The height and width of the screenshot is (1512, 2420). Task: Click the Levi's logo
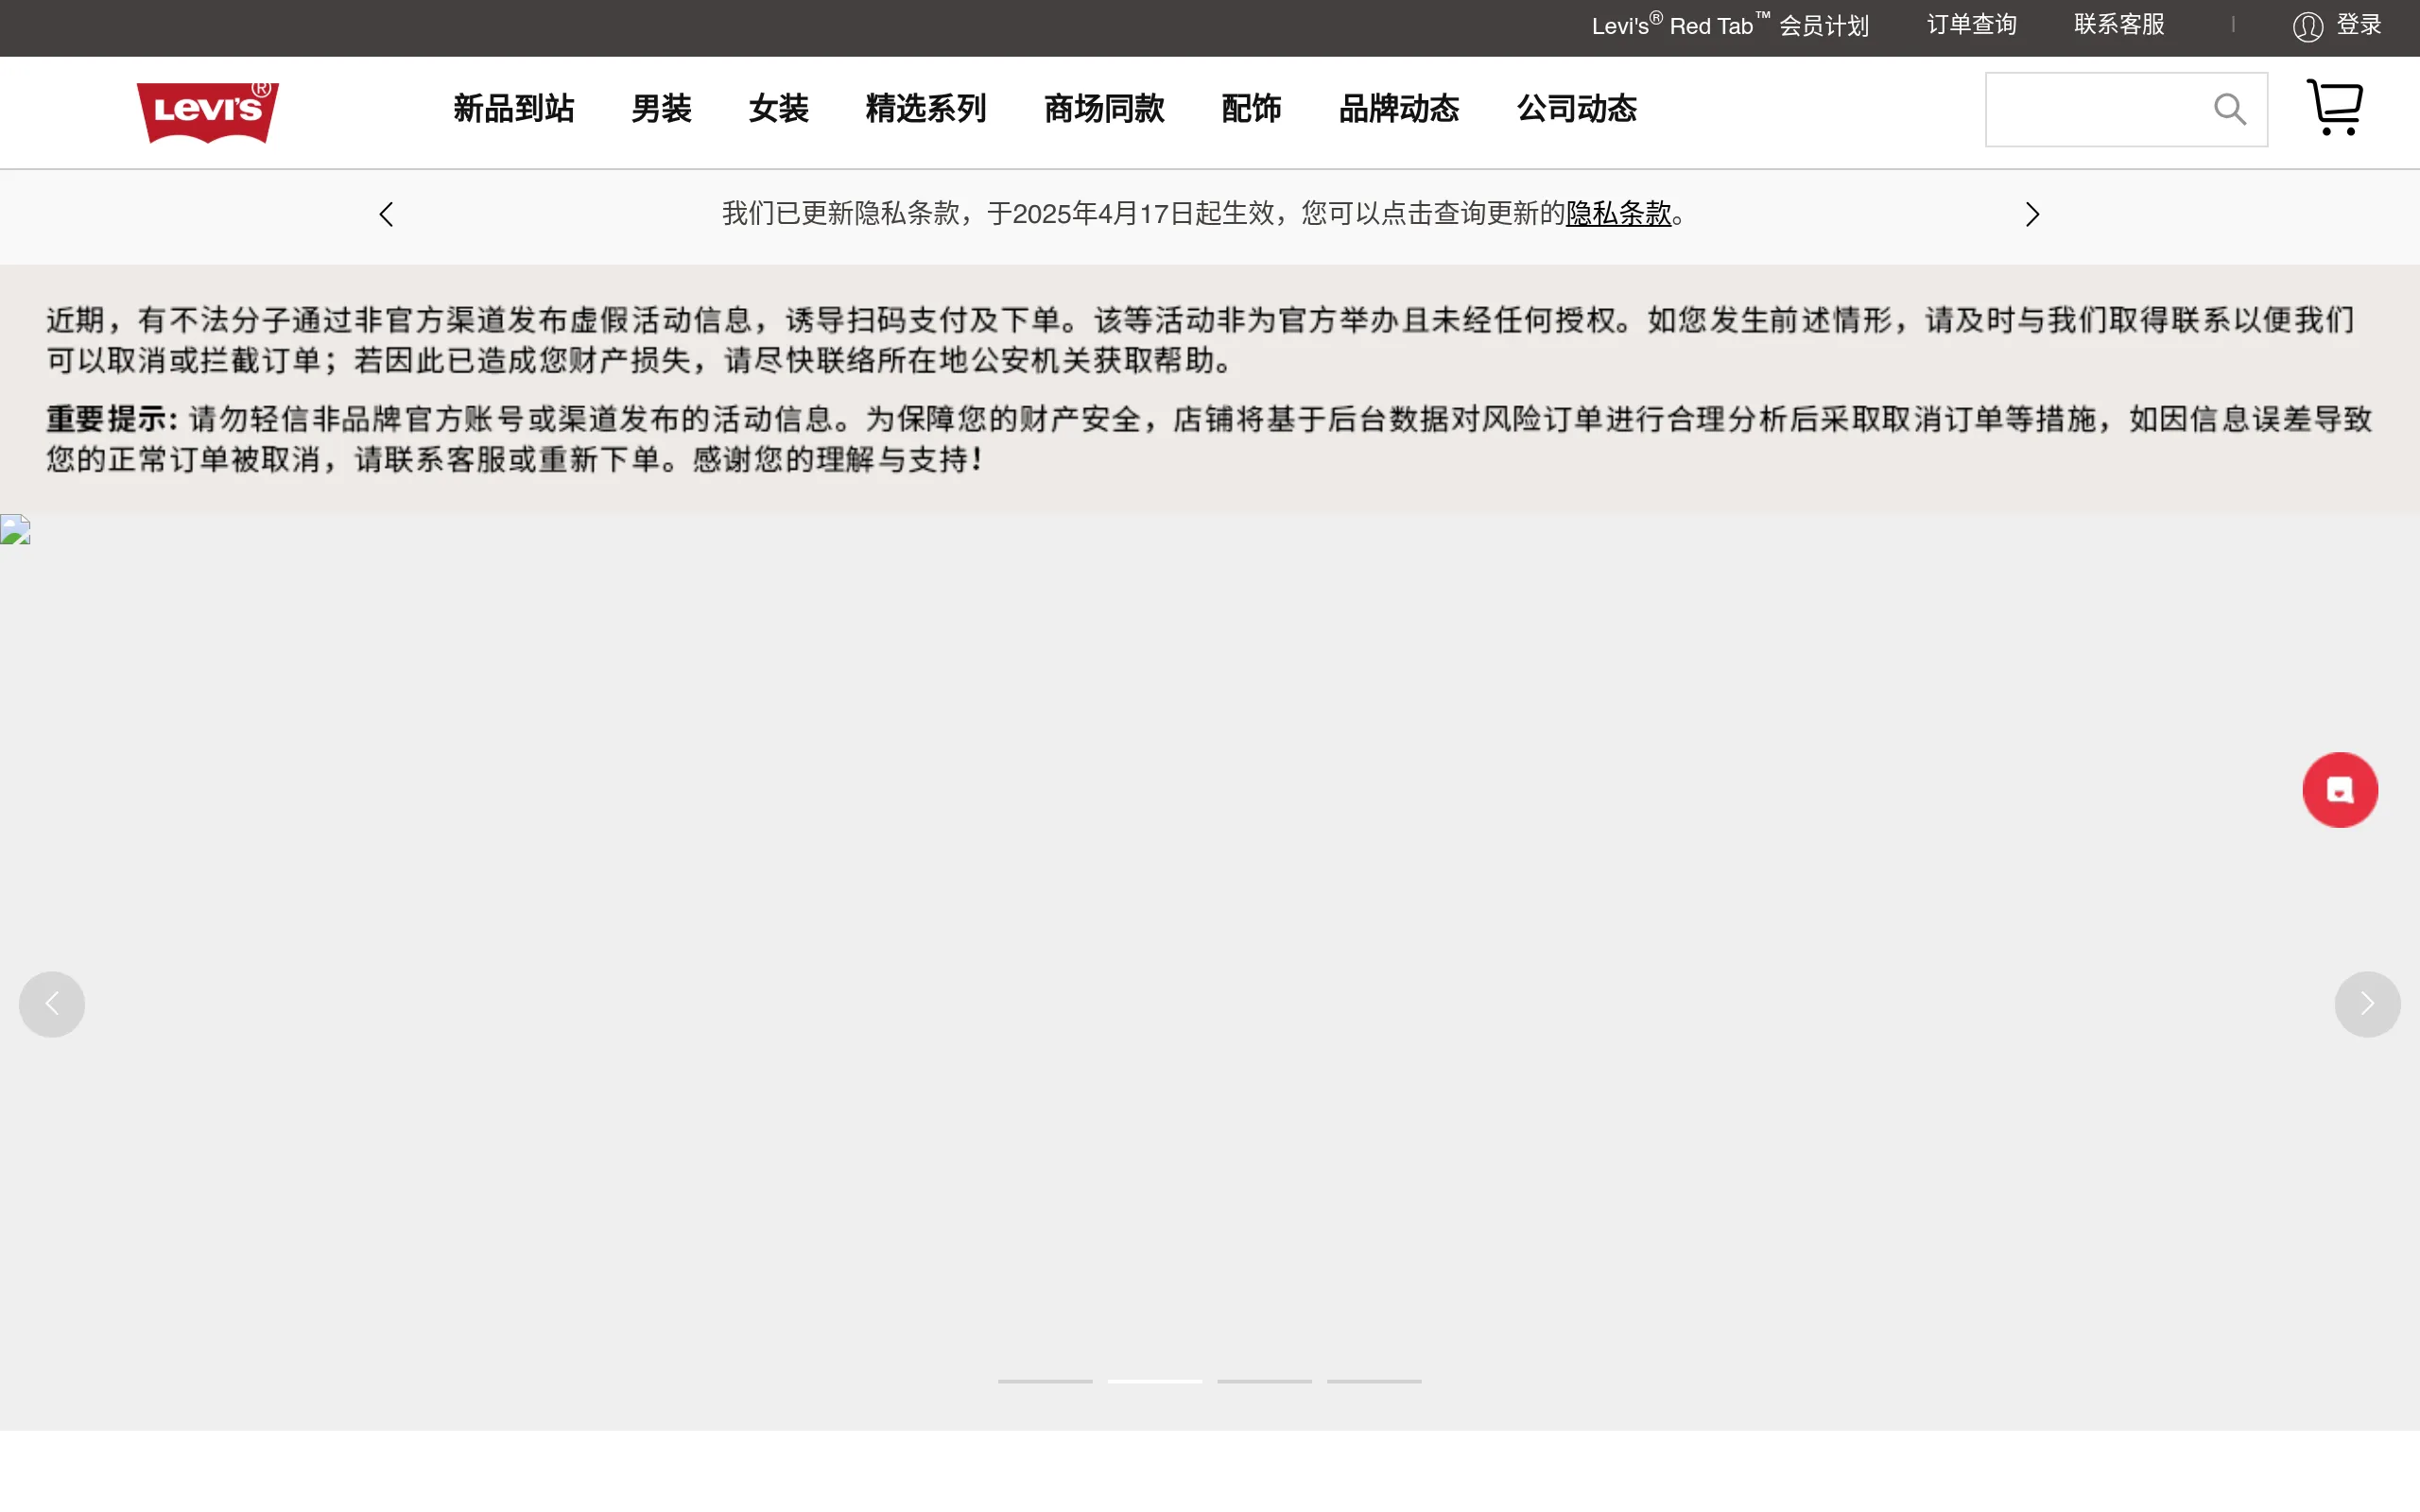click(x=208, y=112)
